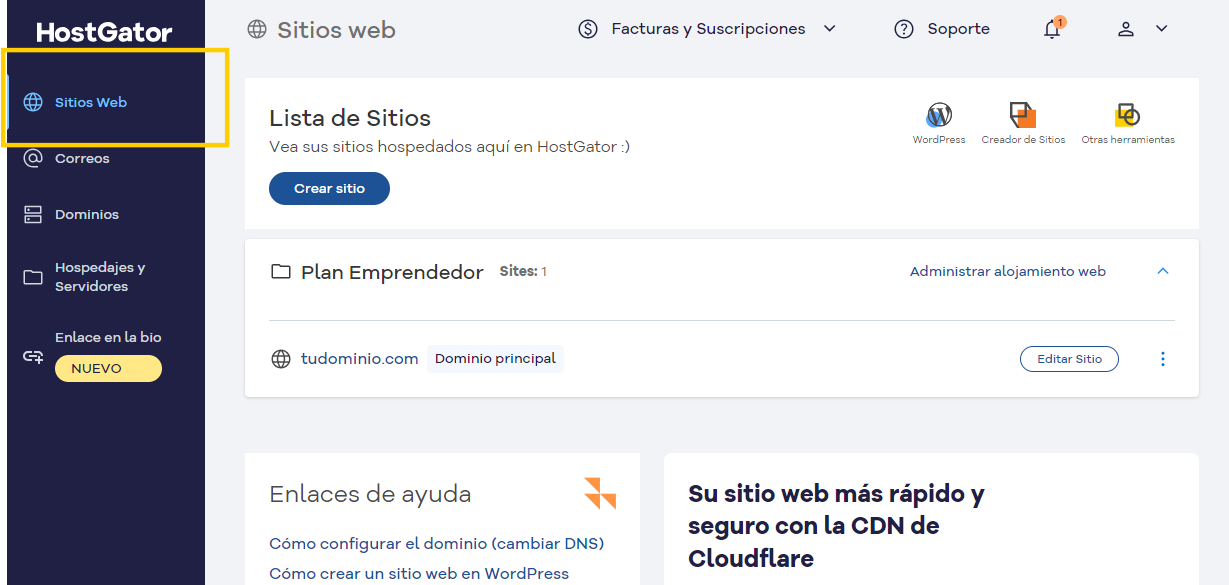Expand the Facturas y Suscripciones chevron
This screenshot has height=585, width=1229.
pyautogui.click(x=829, y=29)
